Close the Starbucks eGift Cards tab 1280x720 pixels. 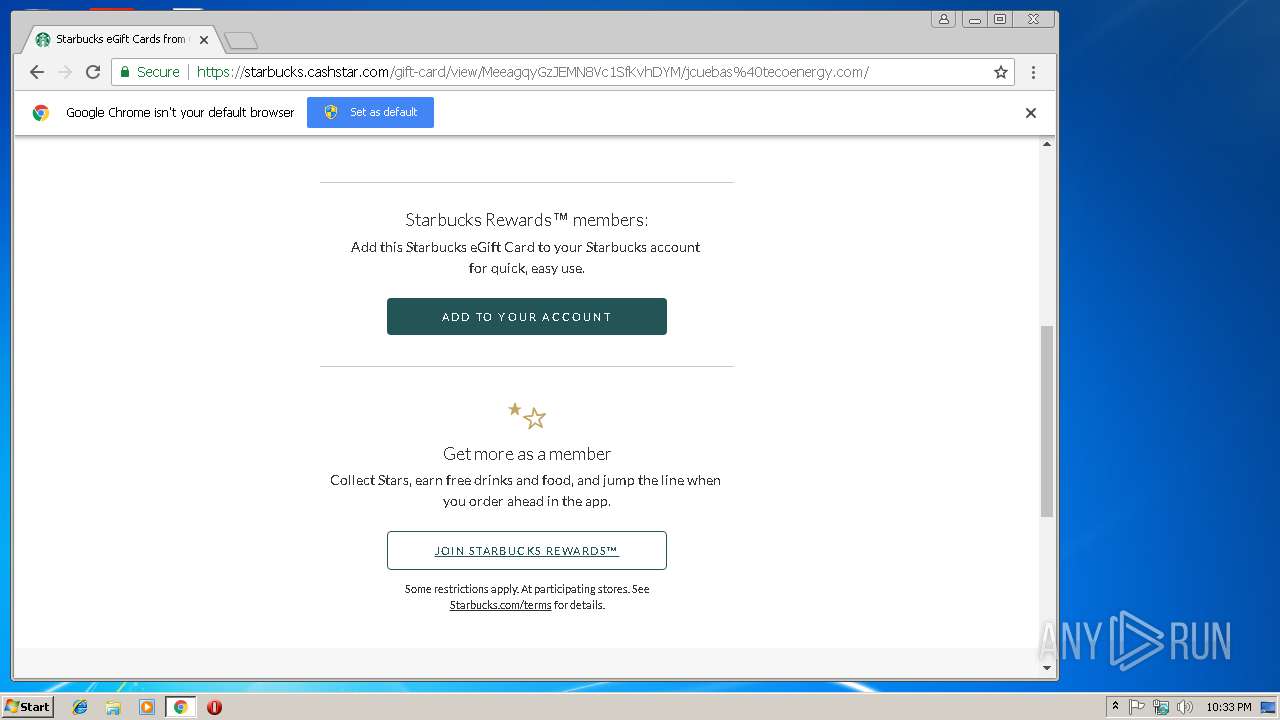pyautogui.click(x=204, y=40)
